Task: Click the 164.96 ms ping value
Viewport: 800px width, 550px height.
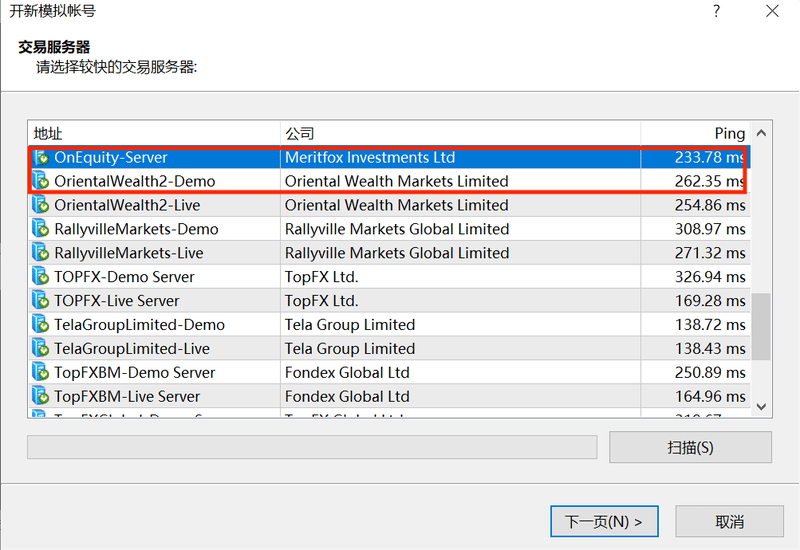Action: tap(710, 396)
